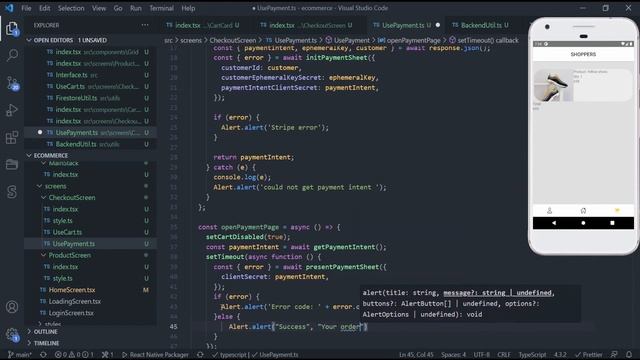Open Explorer more actions ellipsis
The height and width of the screenshot is (360, 640).
coord(145,25)
